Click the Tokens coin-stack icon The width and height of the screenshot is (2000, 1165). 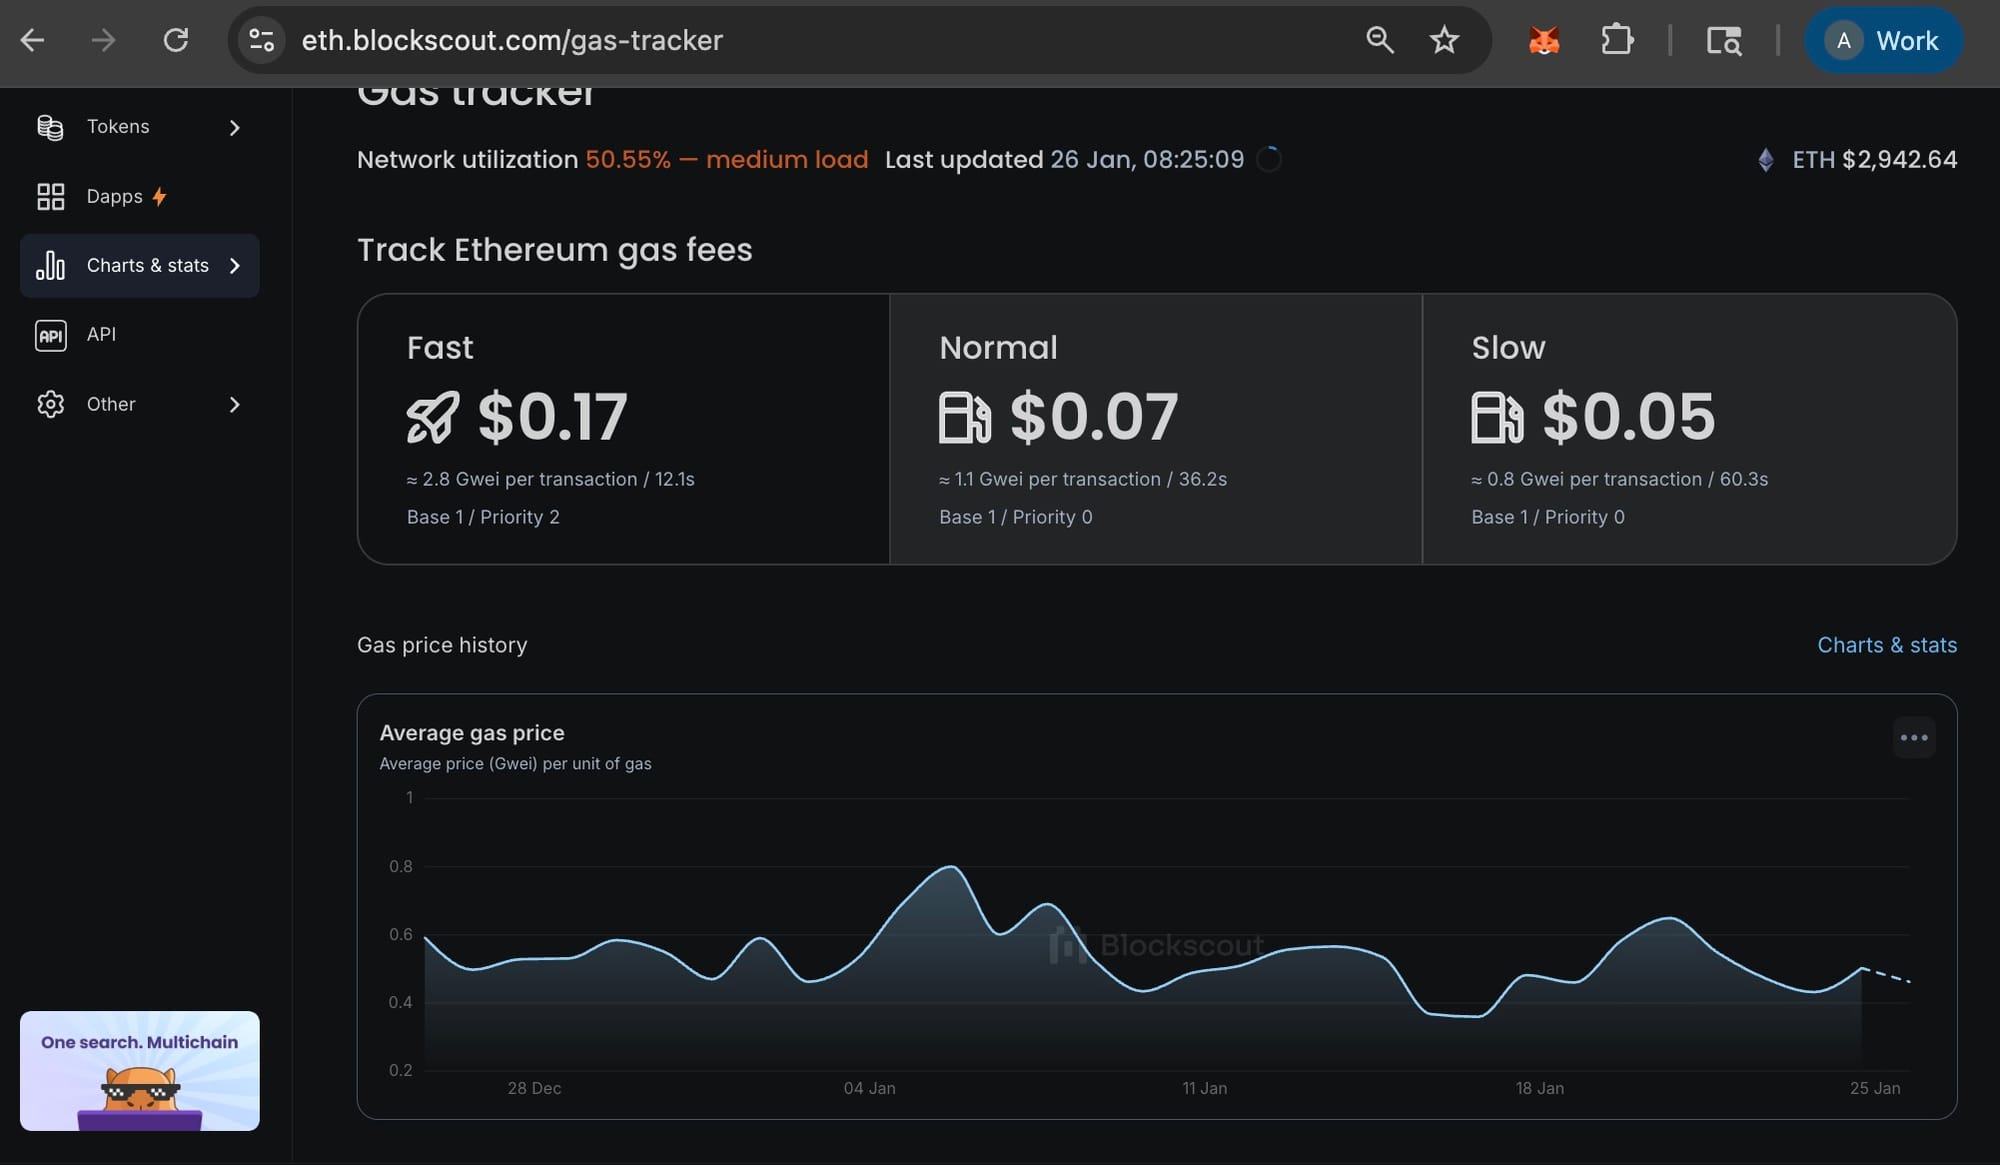tap(50, 127)
